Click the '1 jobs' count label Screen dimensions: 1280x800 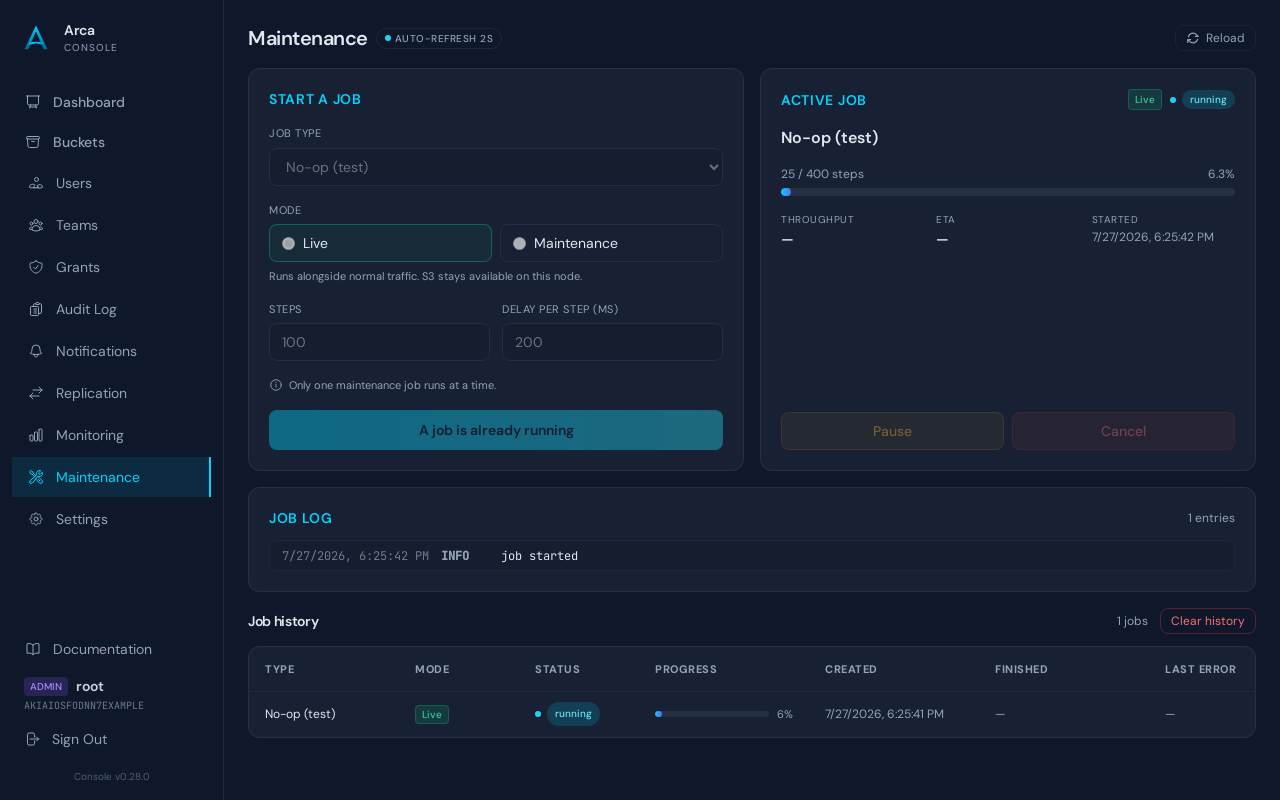[x=1132, y=621]
